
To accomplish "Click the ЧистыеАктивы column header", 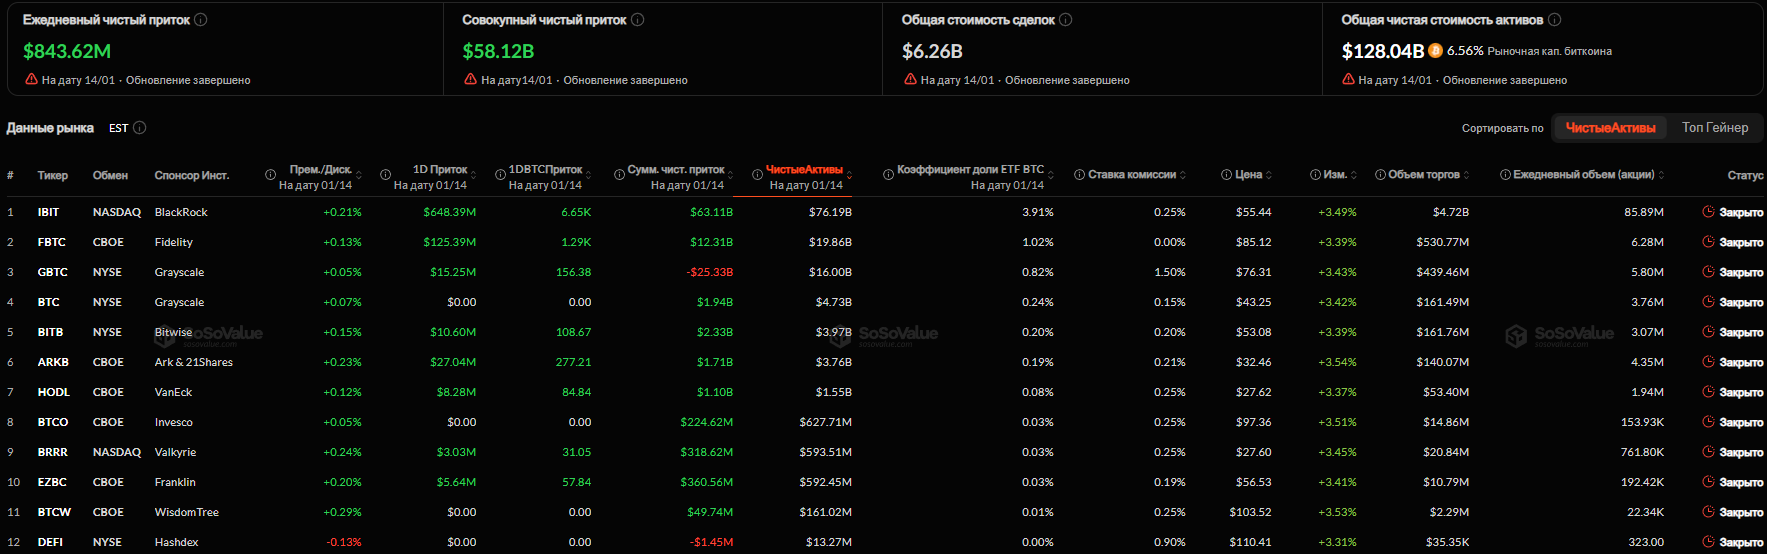I will (804, 170).
